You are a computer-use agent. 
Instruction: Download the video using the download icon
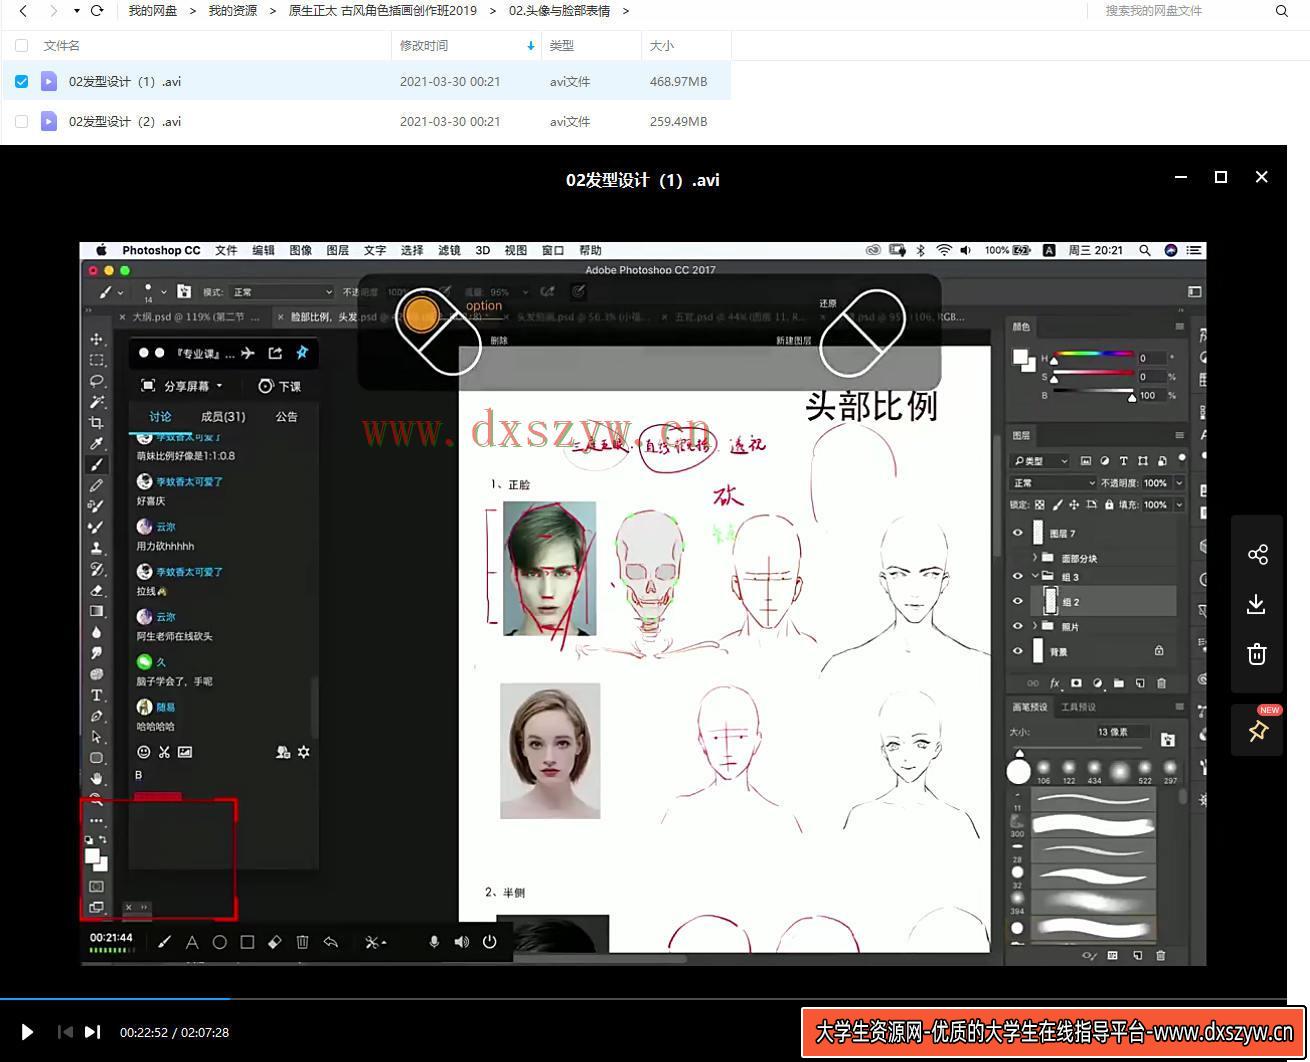1257,604
